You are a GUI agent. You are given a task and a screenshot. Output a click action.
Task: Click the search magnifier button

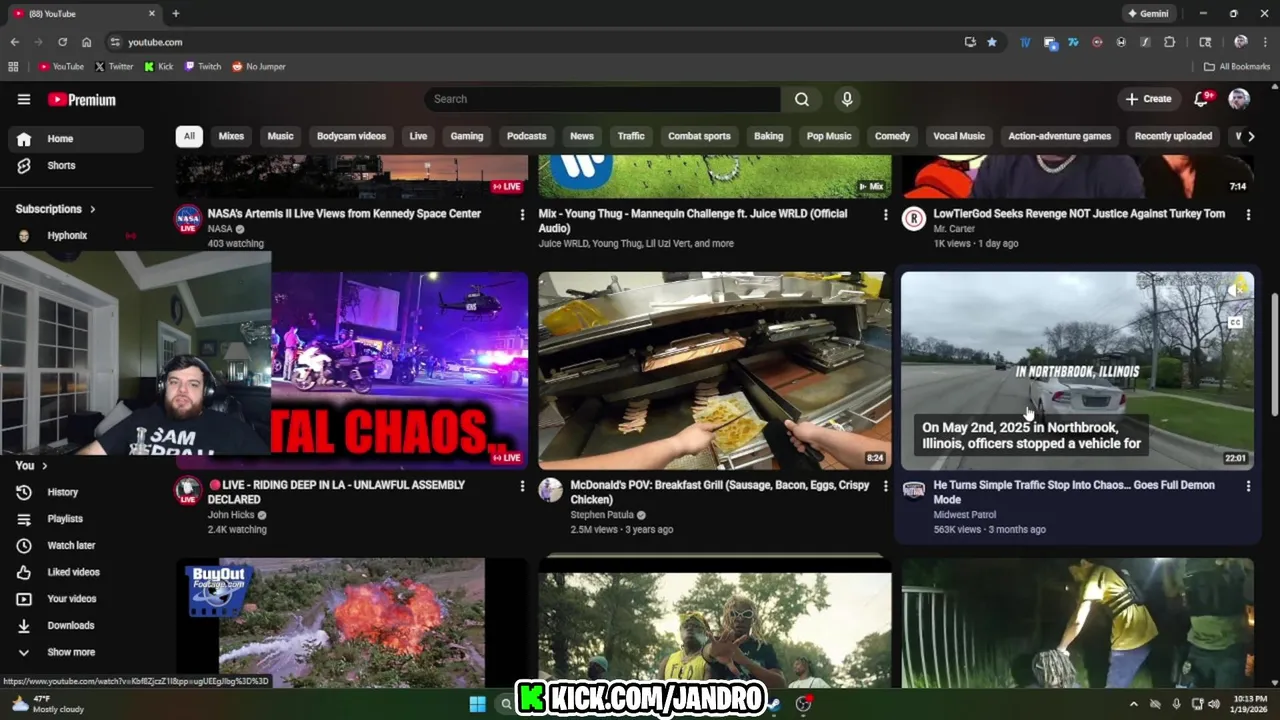coord(802,99)
